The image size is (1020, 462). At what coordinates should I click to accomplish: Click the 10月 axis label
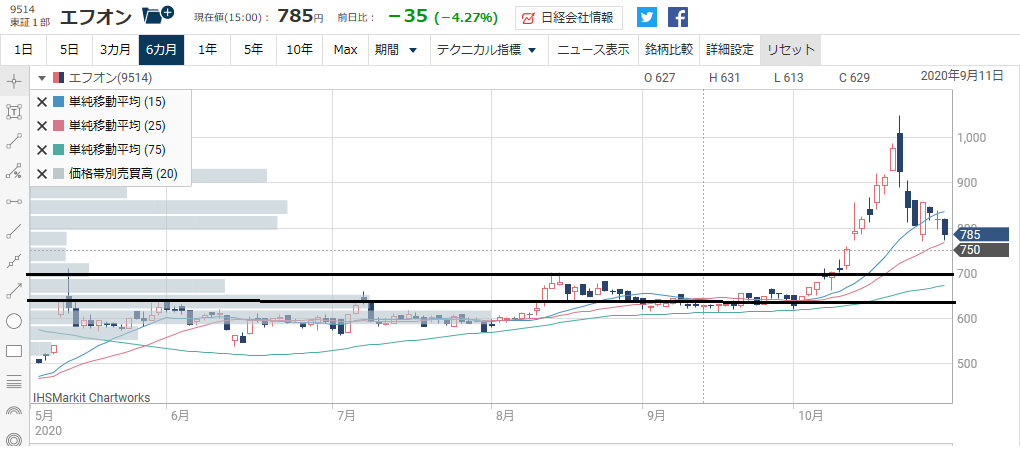coord(809,414)
